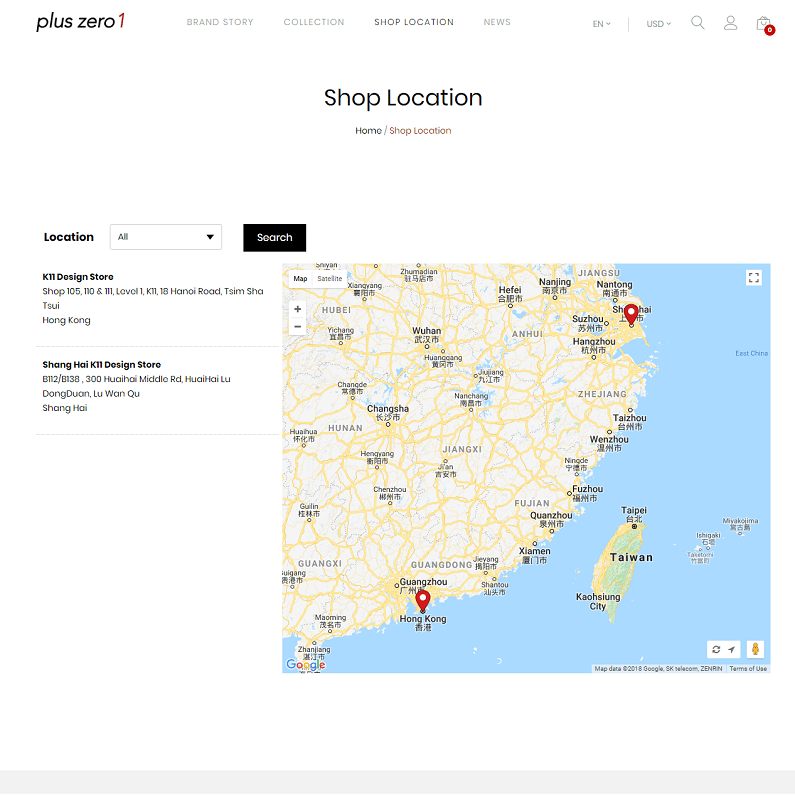Viewport: 795px width, 795px height.
Task: Zoom out the map with minus button
Action: click(298, 327)
